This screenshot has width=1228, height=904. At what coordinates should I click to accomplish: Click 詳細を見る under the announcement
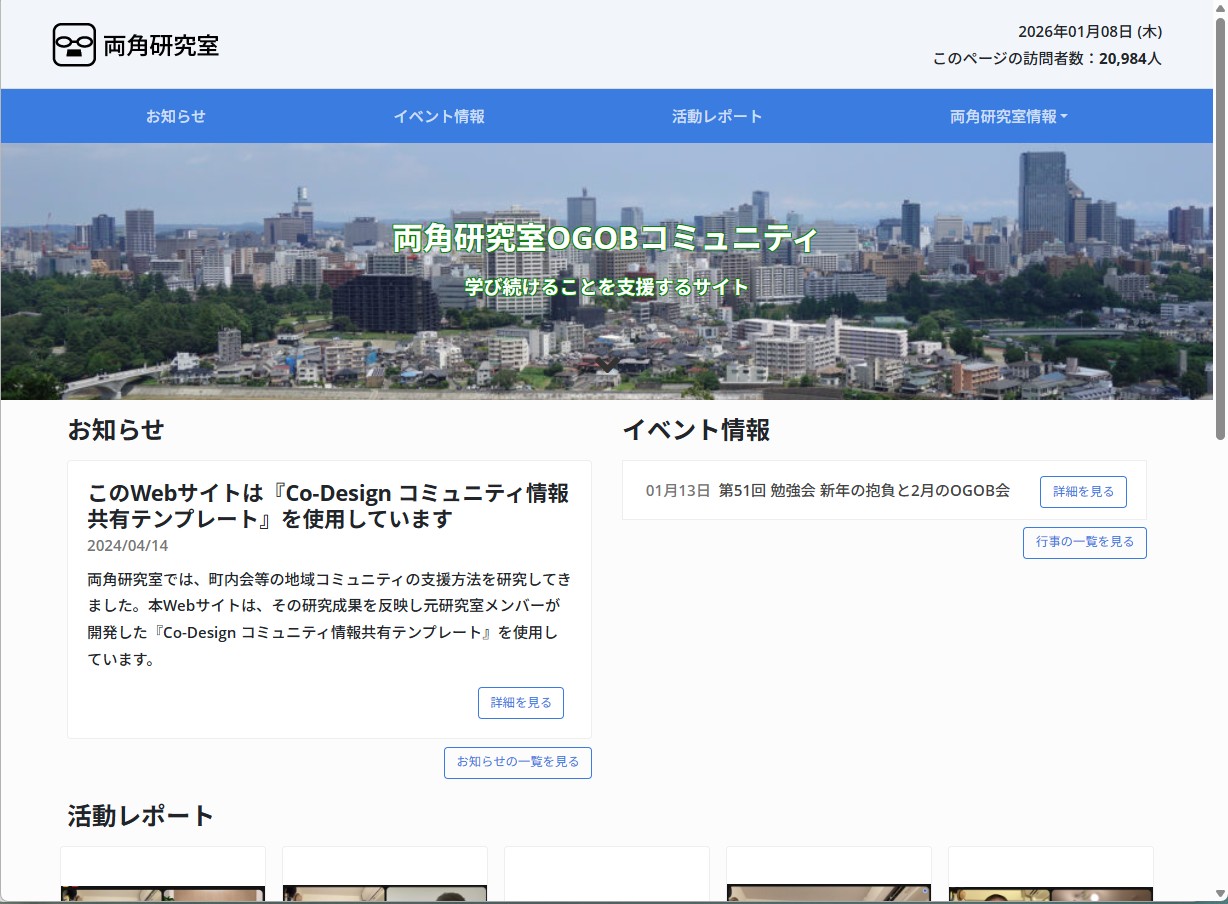(x=520, y=702)
